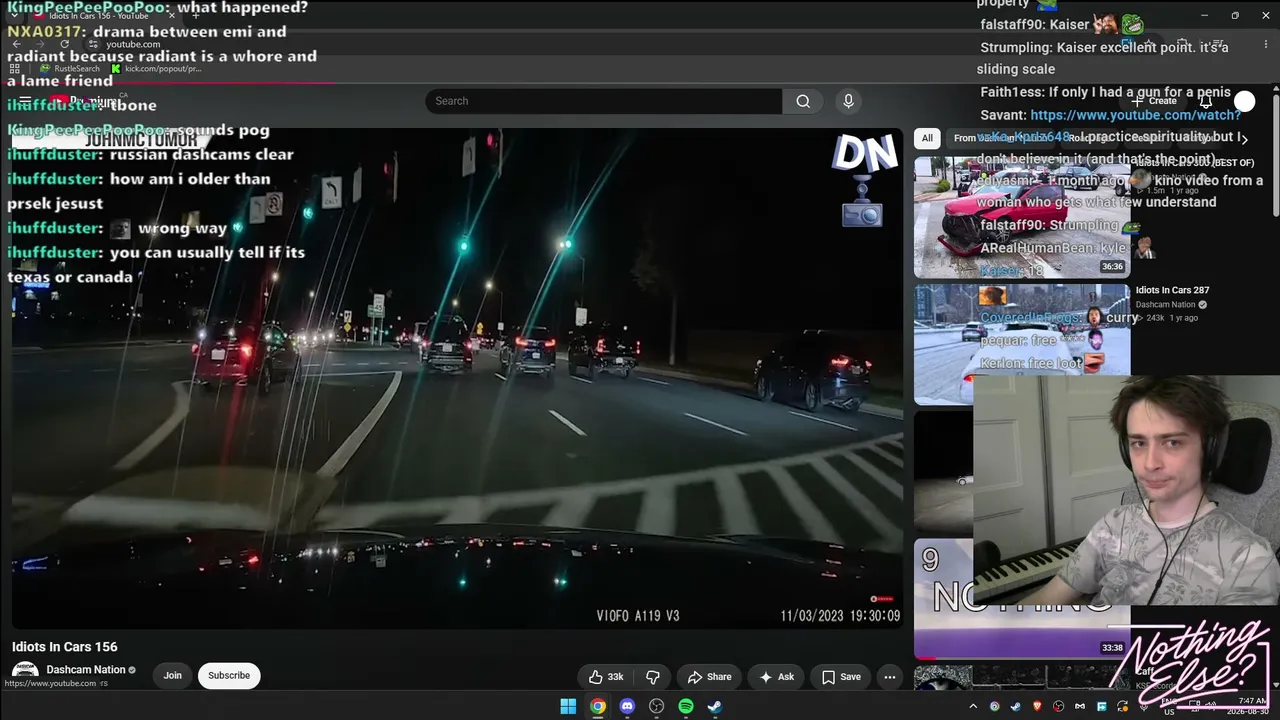Subscribe to Dashcam Nation
The height and width of the screenshot is (720, 1280).
click(x=229, y=676)
